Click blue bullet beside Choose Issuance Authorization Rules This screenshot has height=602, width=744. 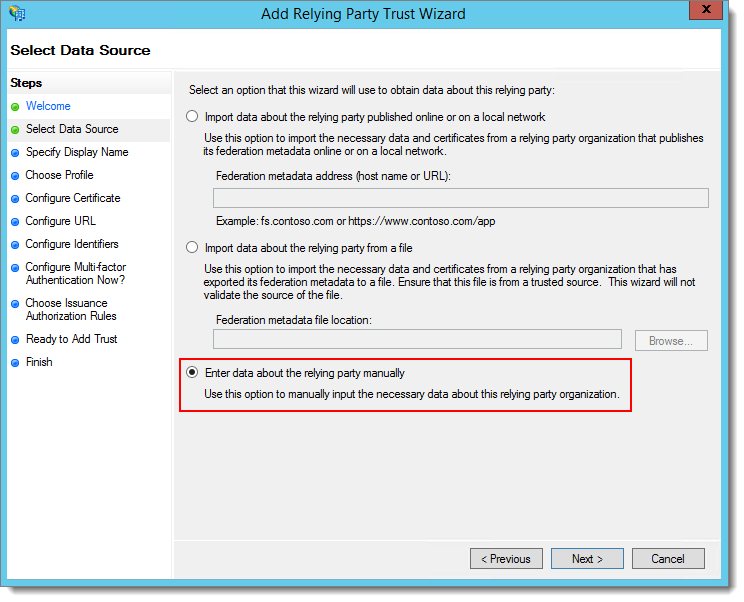pyautogui.click(x=15, y=304)
